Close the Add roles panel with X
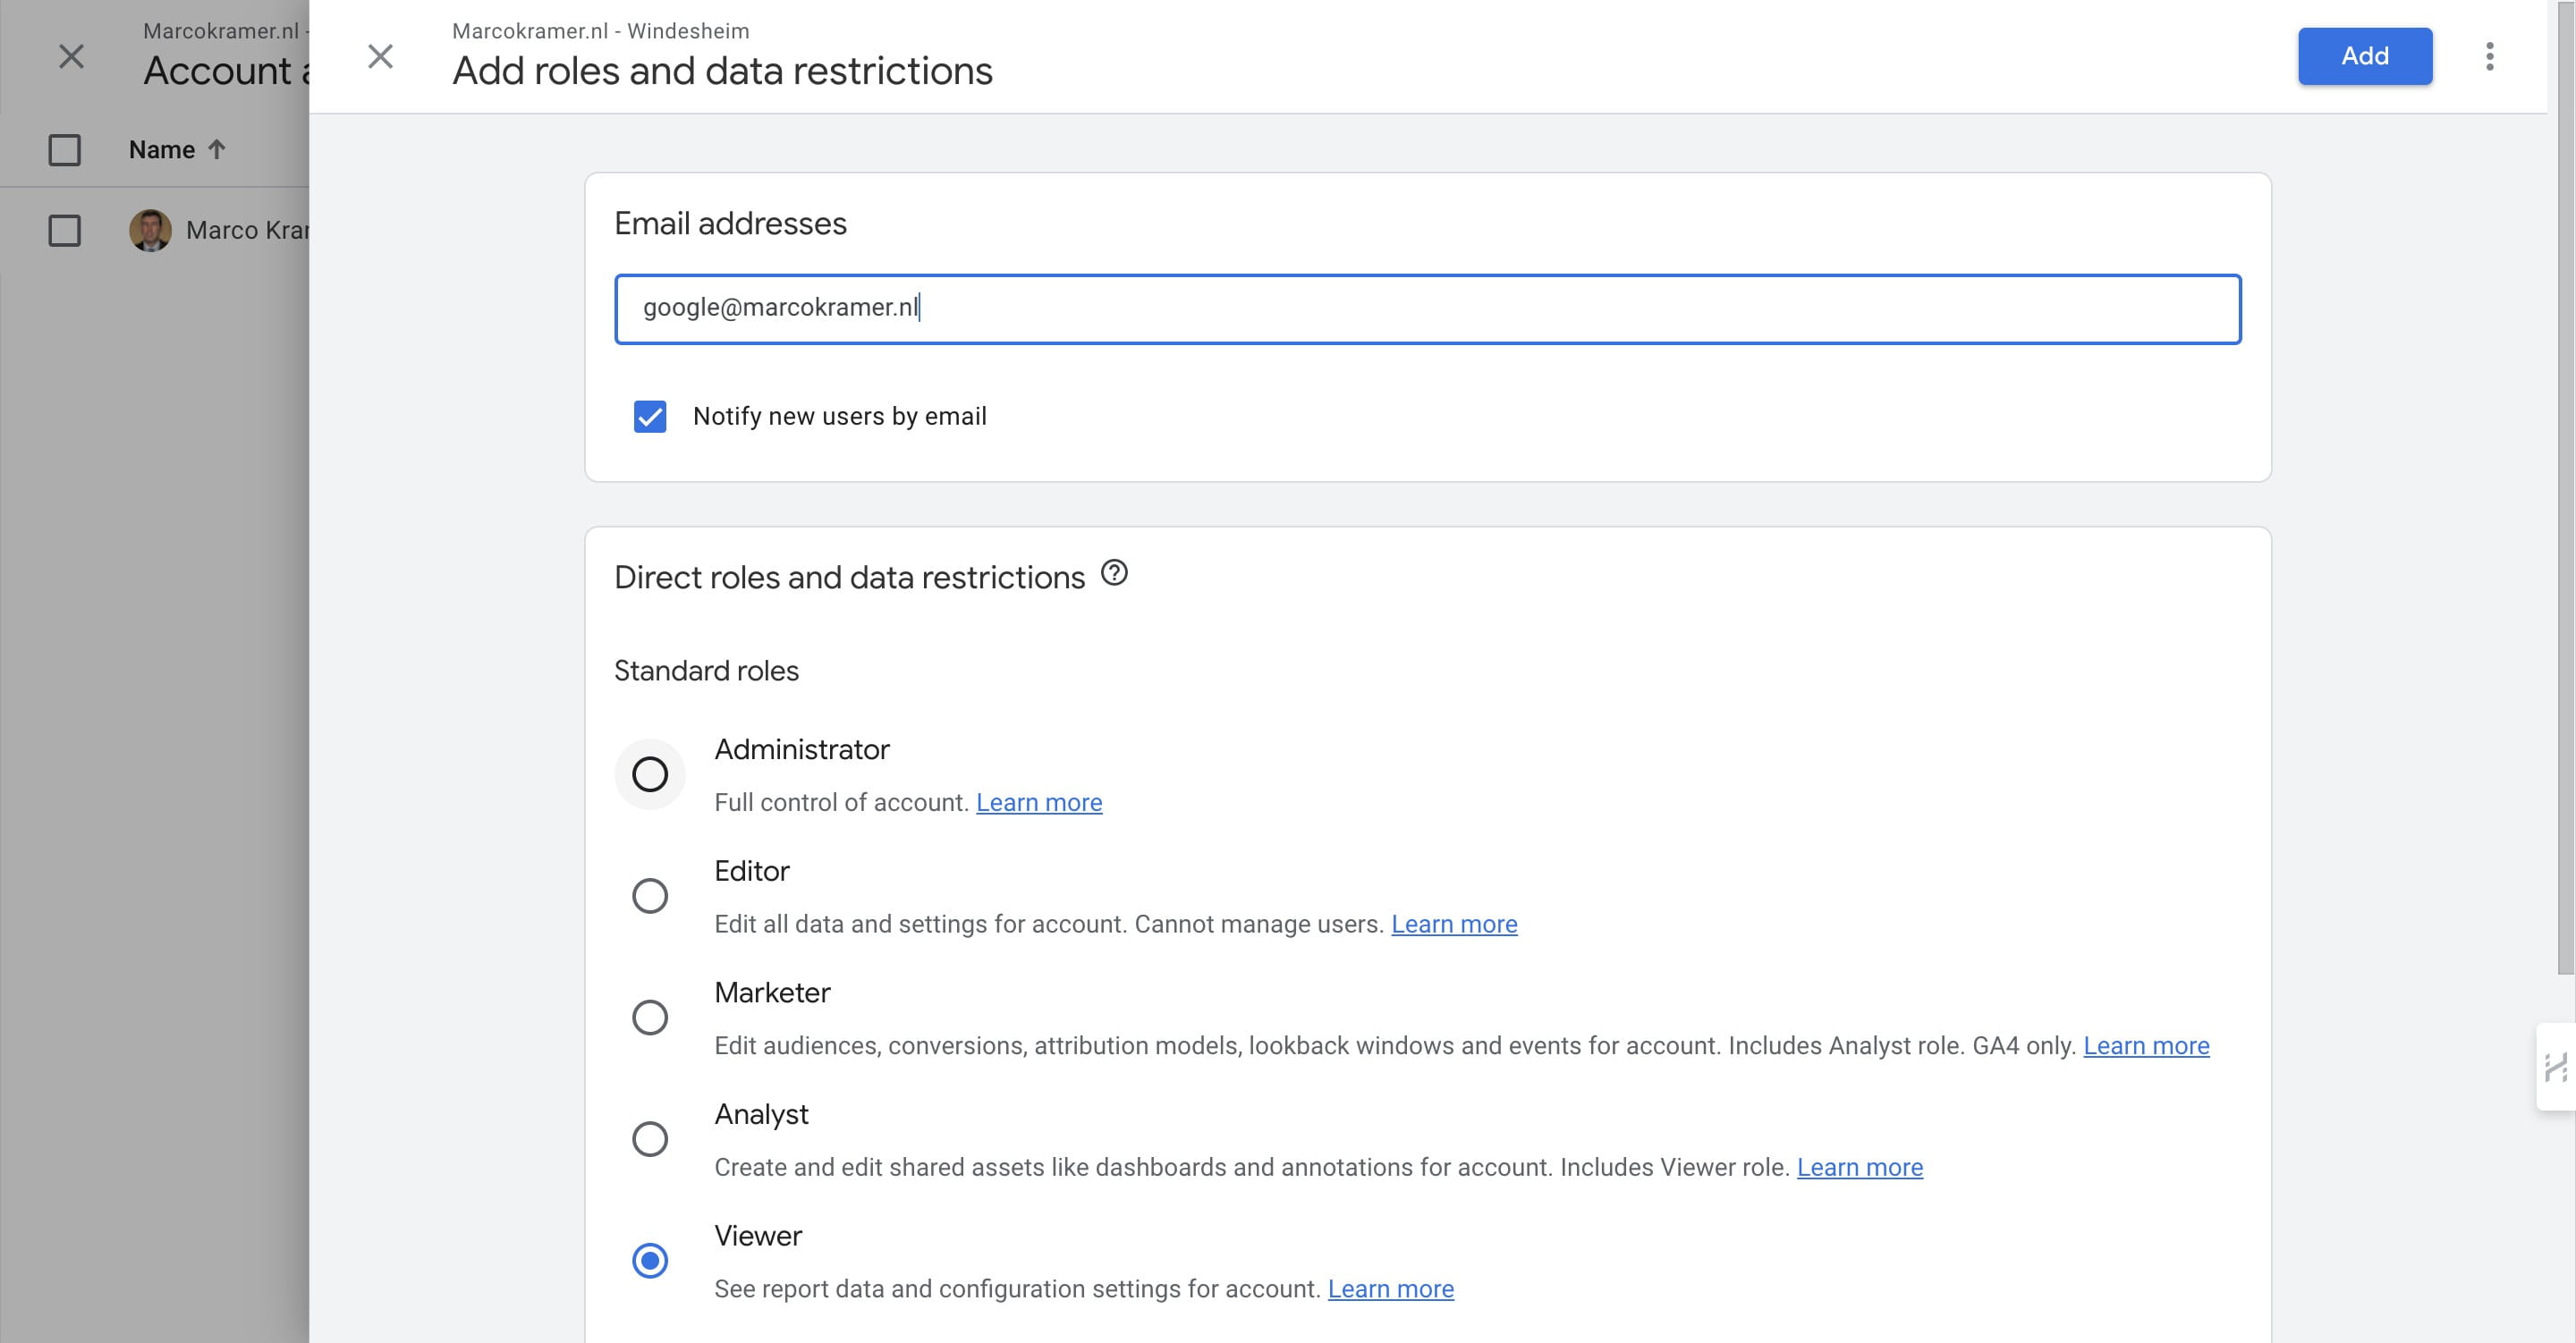 tap(380, 56)
